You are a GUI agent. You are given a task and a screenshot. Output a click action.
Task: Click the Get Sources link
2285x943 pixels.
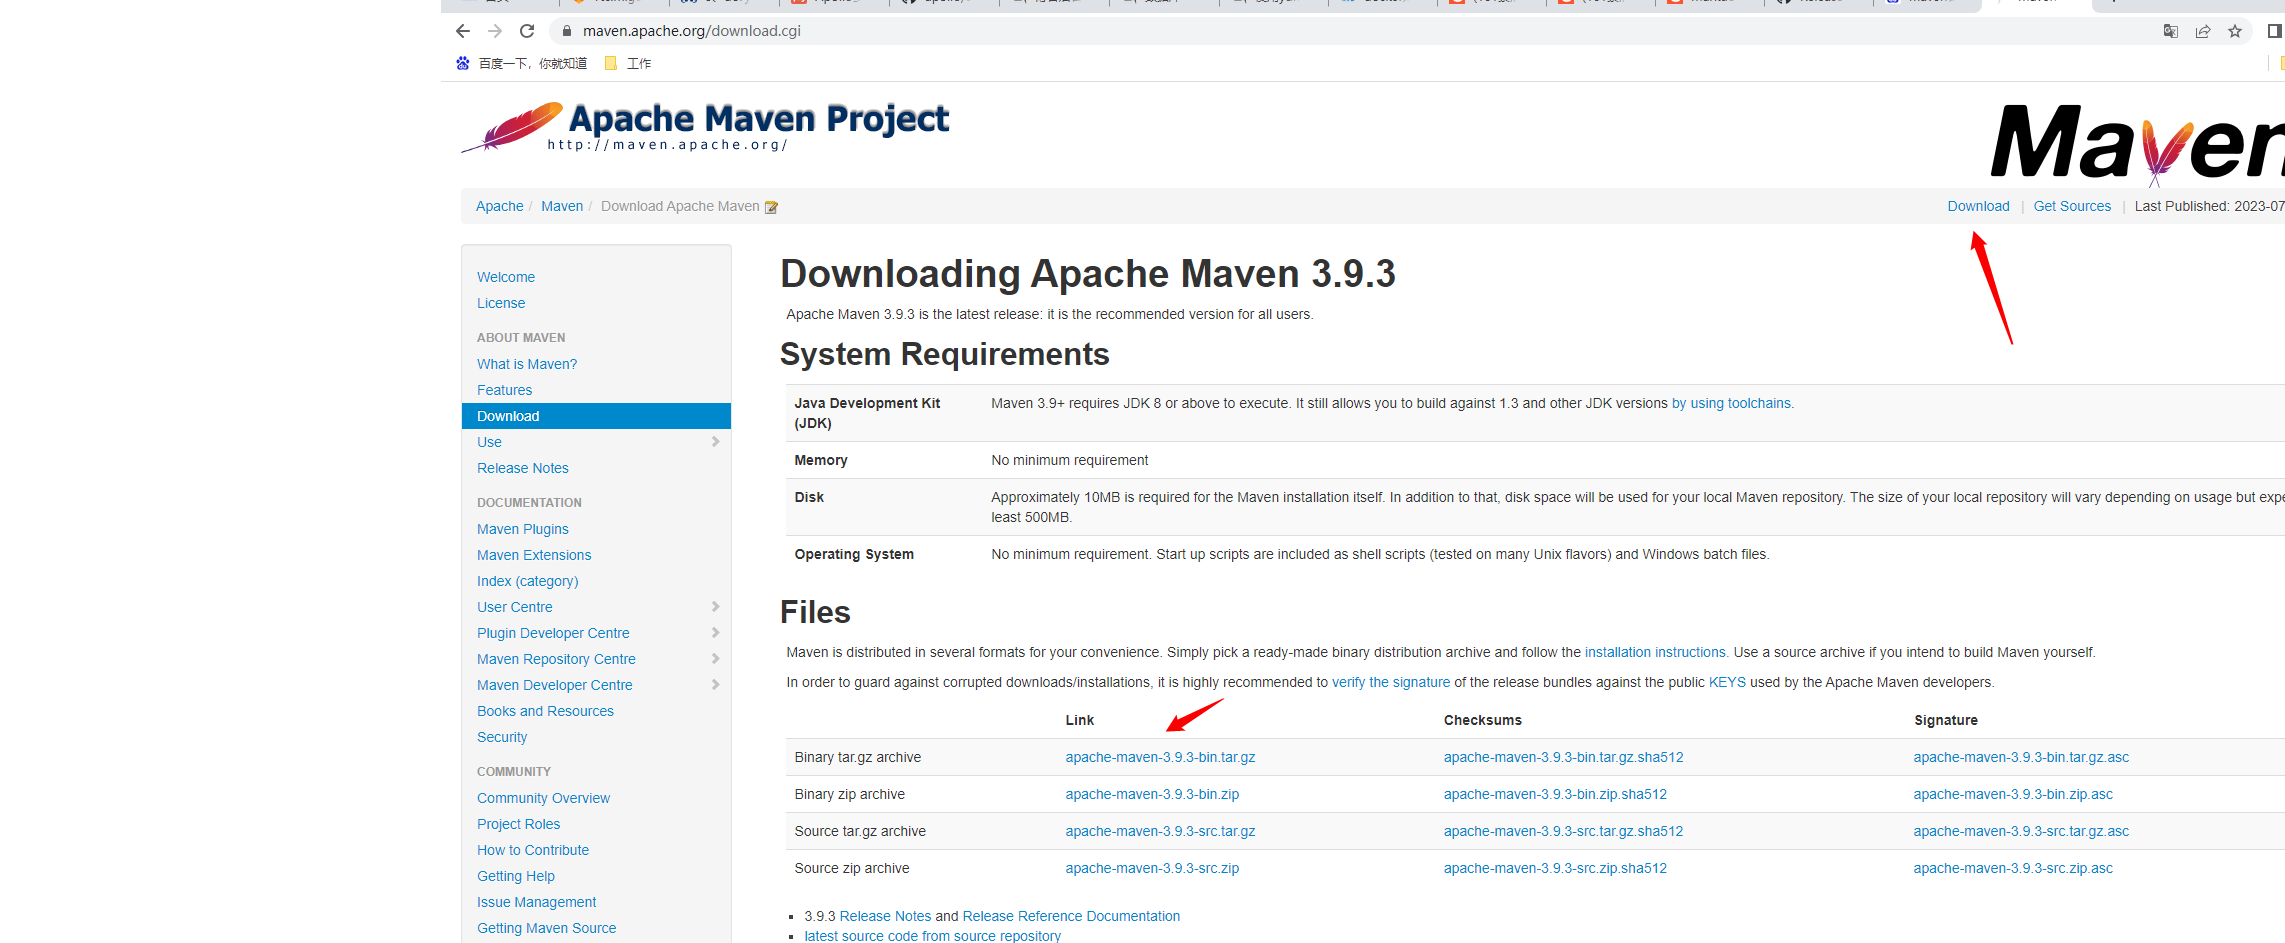point(2072,206)
